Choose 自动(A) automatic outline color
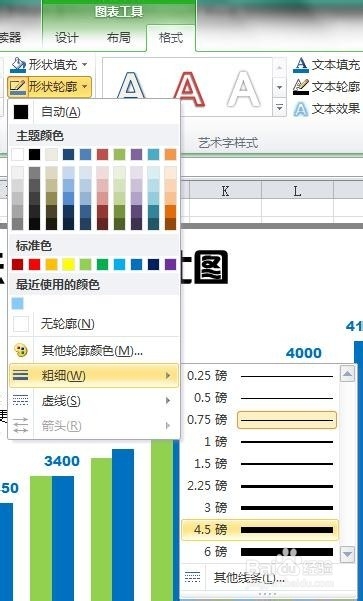Screen dimensions: 363x601 pyautogui.click(x=94, y=112)
